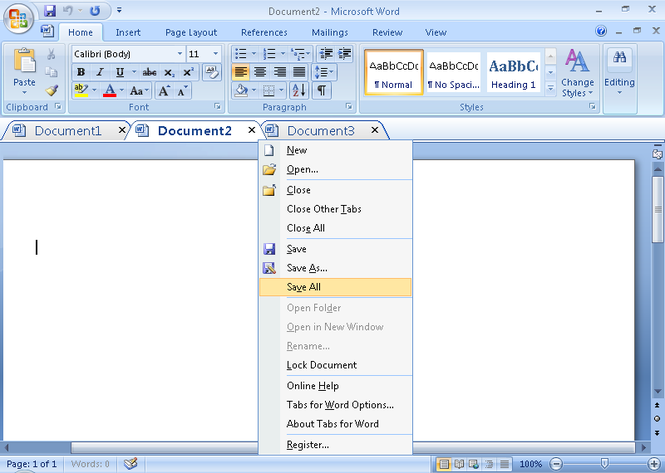Click the Microsoft Office Word Help icon

[601, 31]
